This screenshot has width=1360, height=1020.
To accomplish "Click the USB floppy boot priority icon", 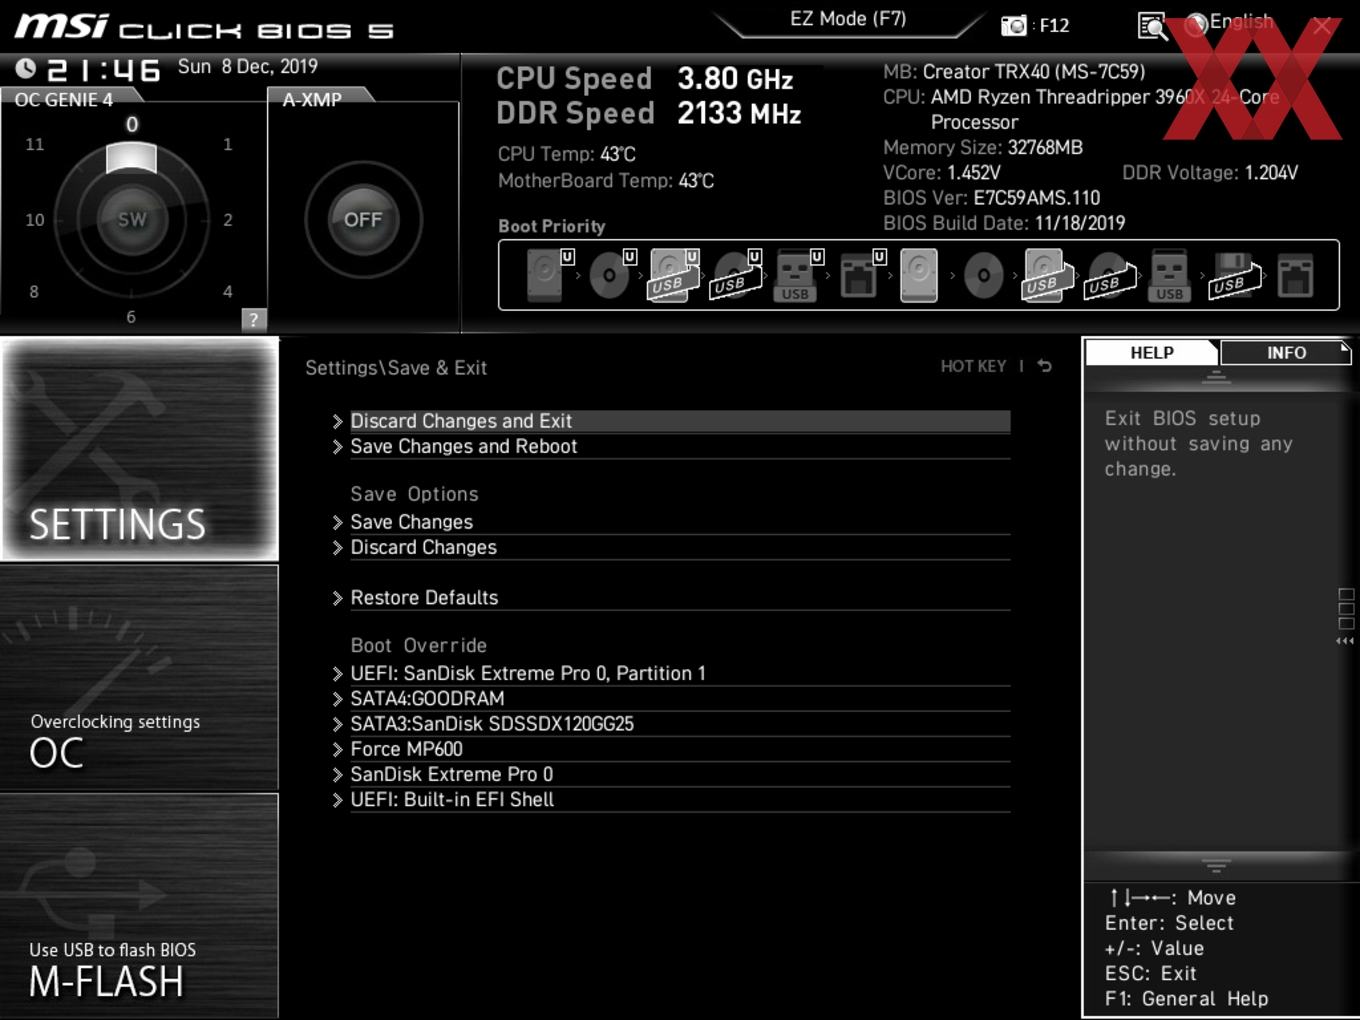I will pyautogui.click(x=1236, y=275).
